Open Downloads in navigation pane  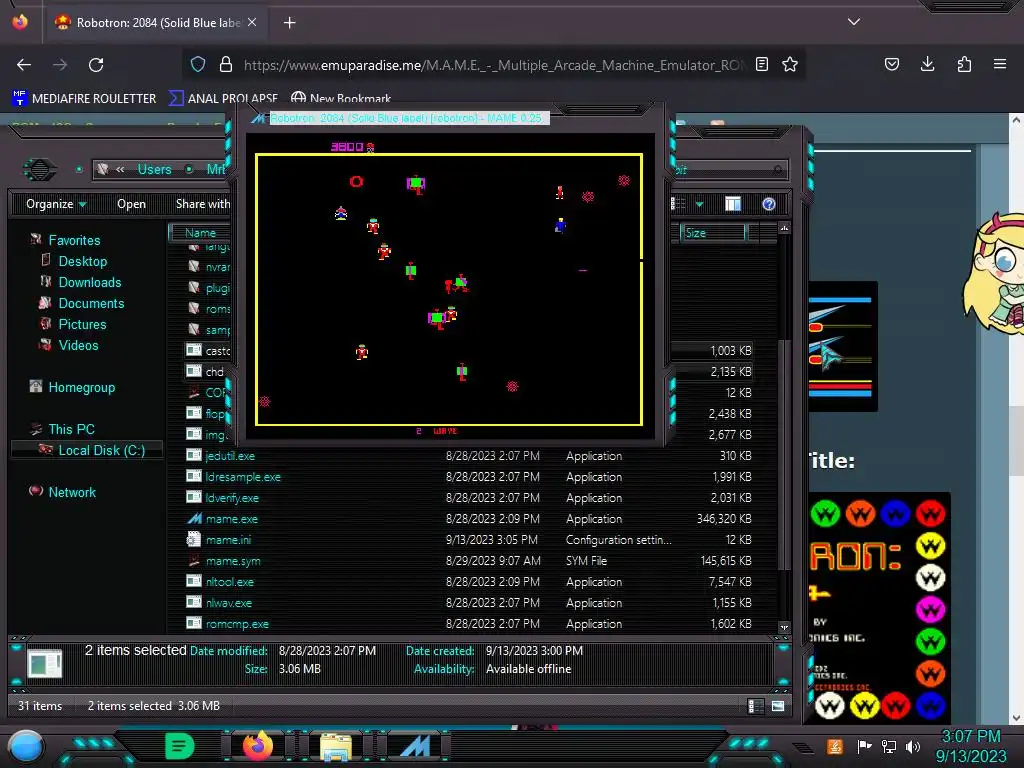pyautogui.click(x=89, y=282)
